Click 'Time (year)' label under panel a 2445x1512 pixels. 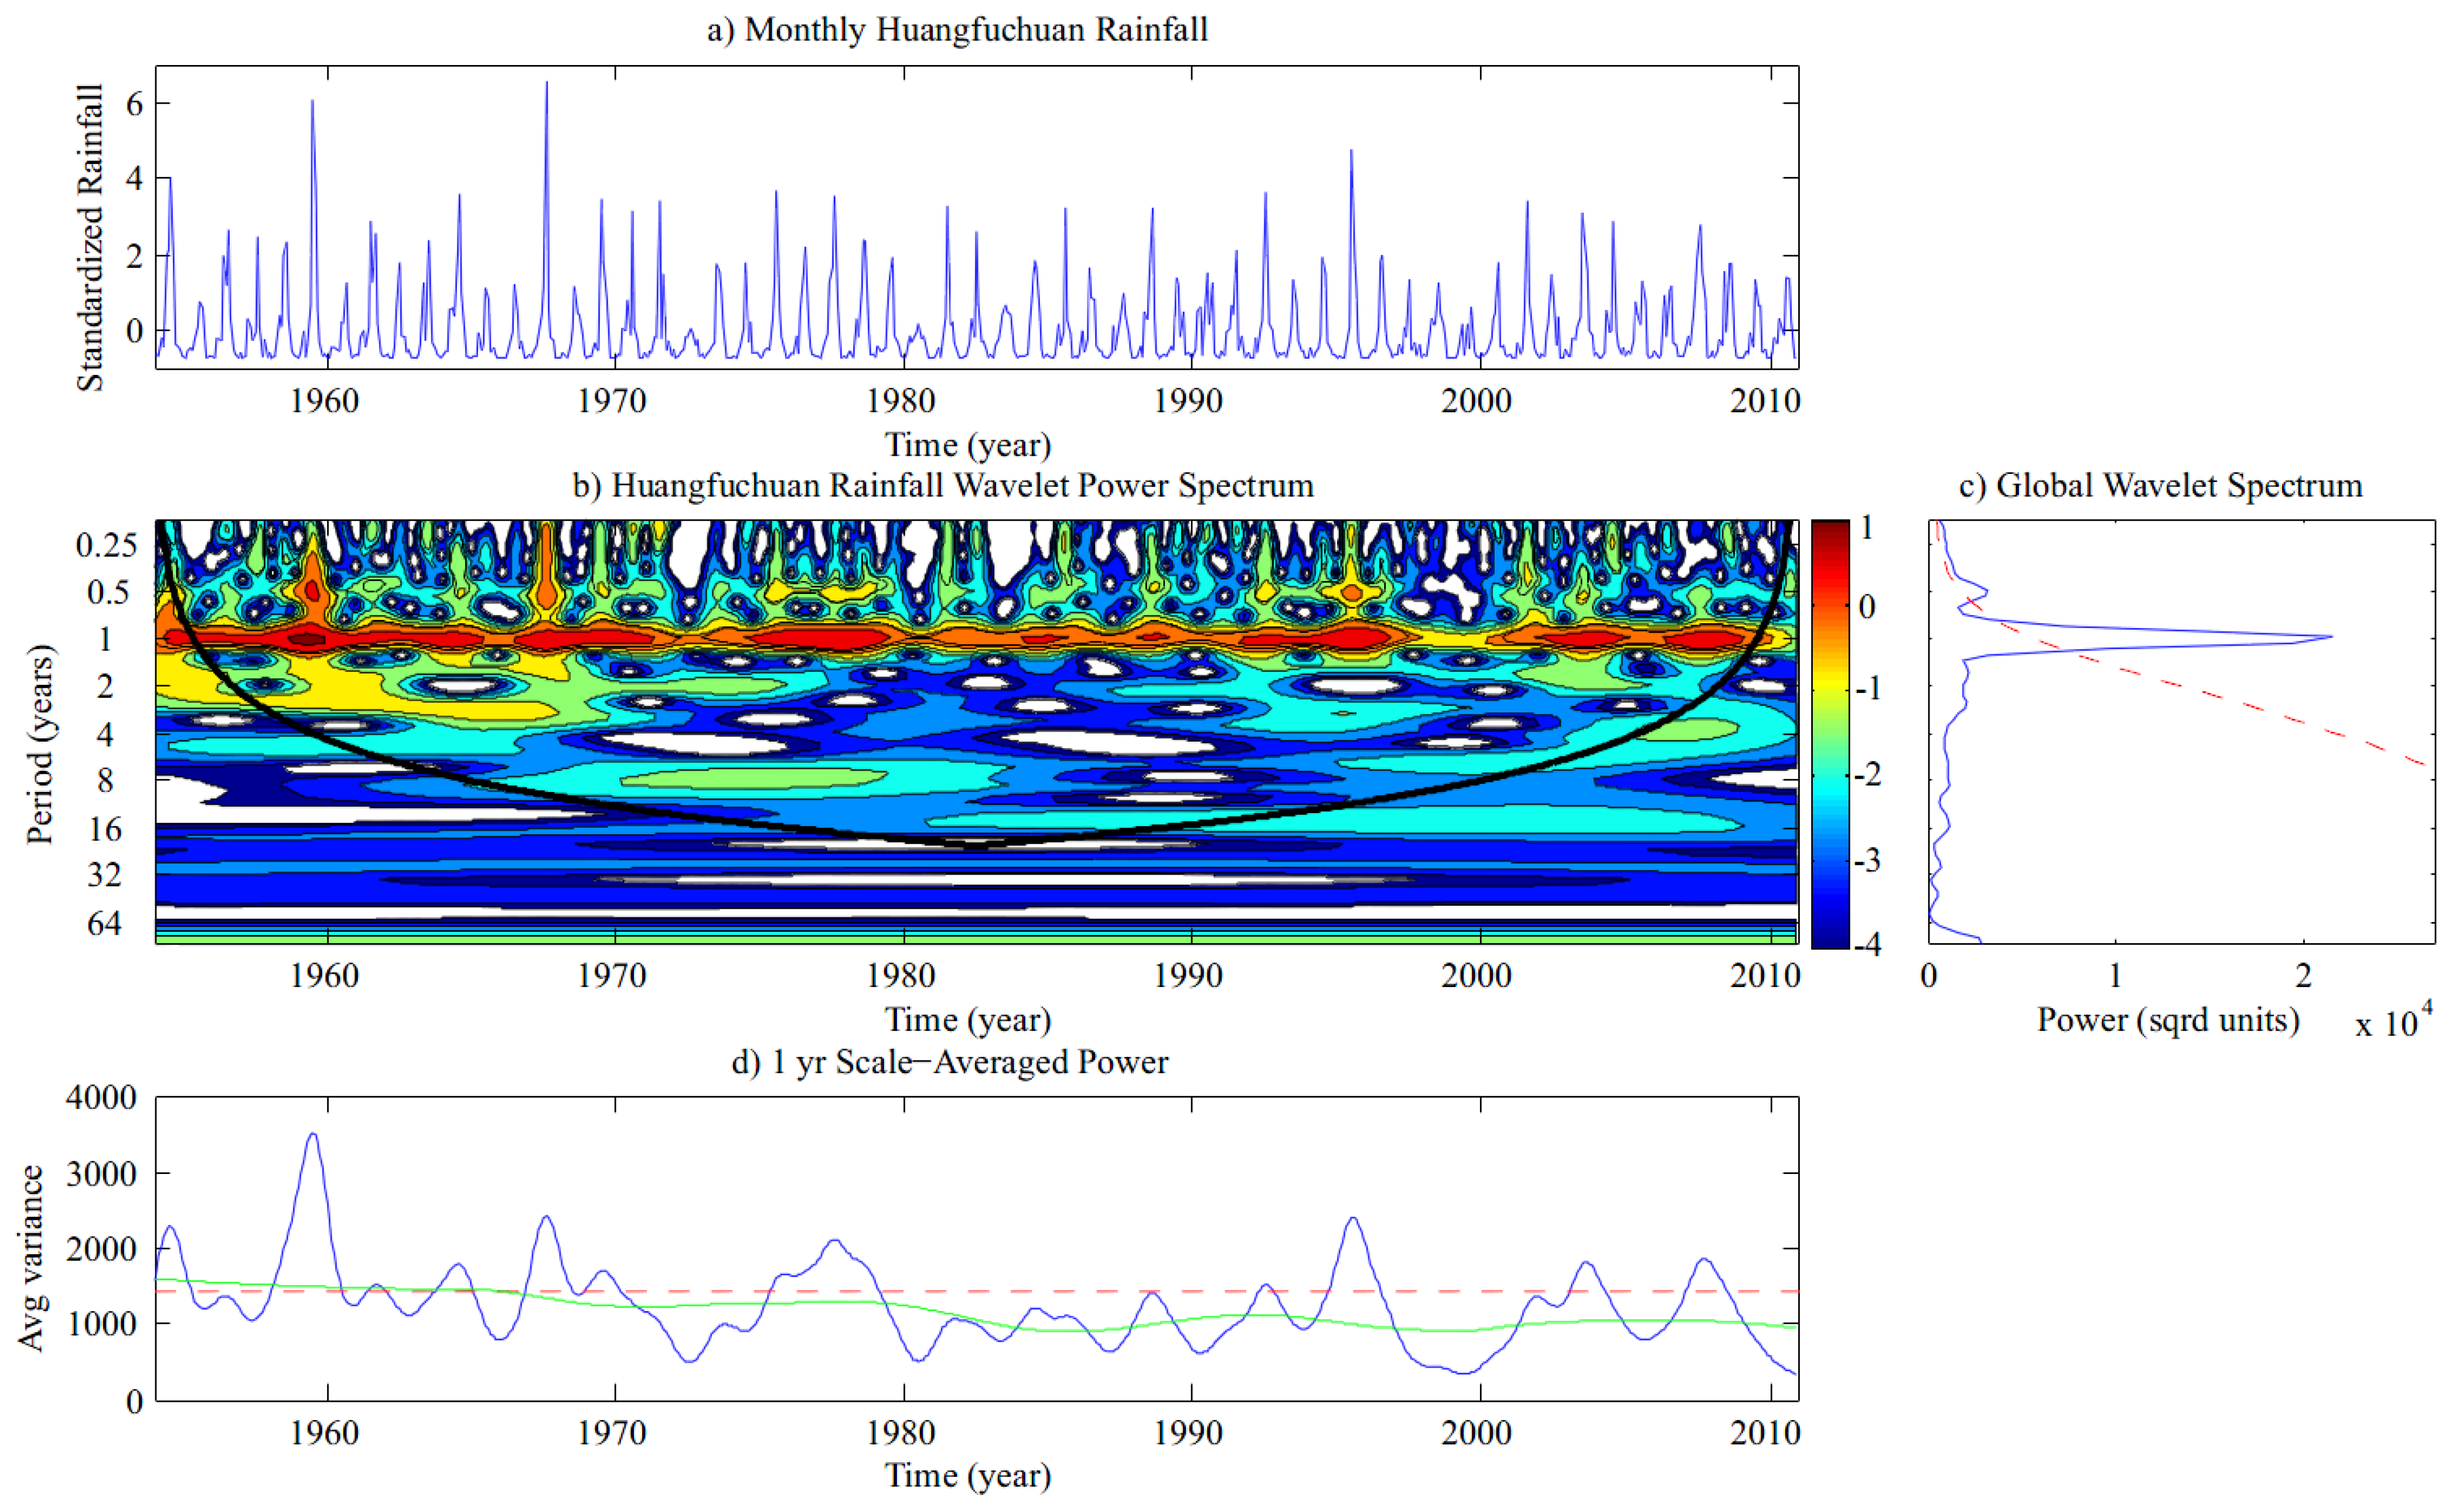968,444
